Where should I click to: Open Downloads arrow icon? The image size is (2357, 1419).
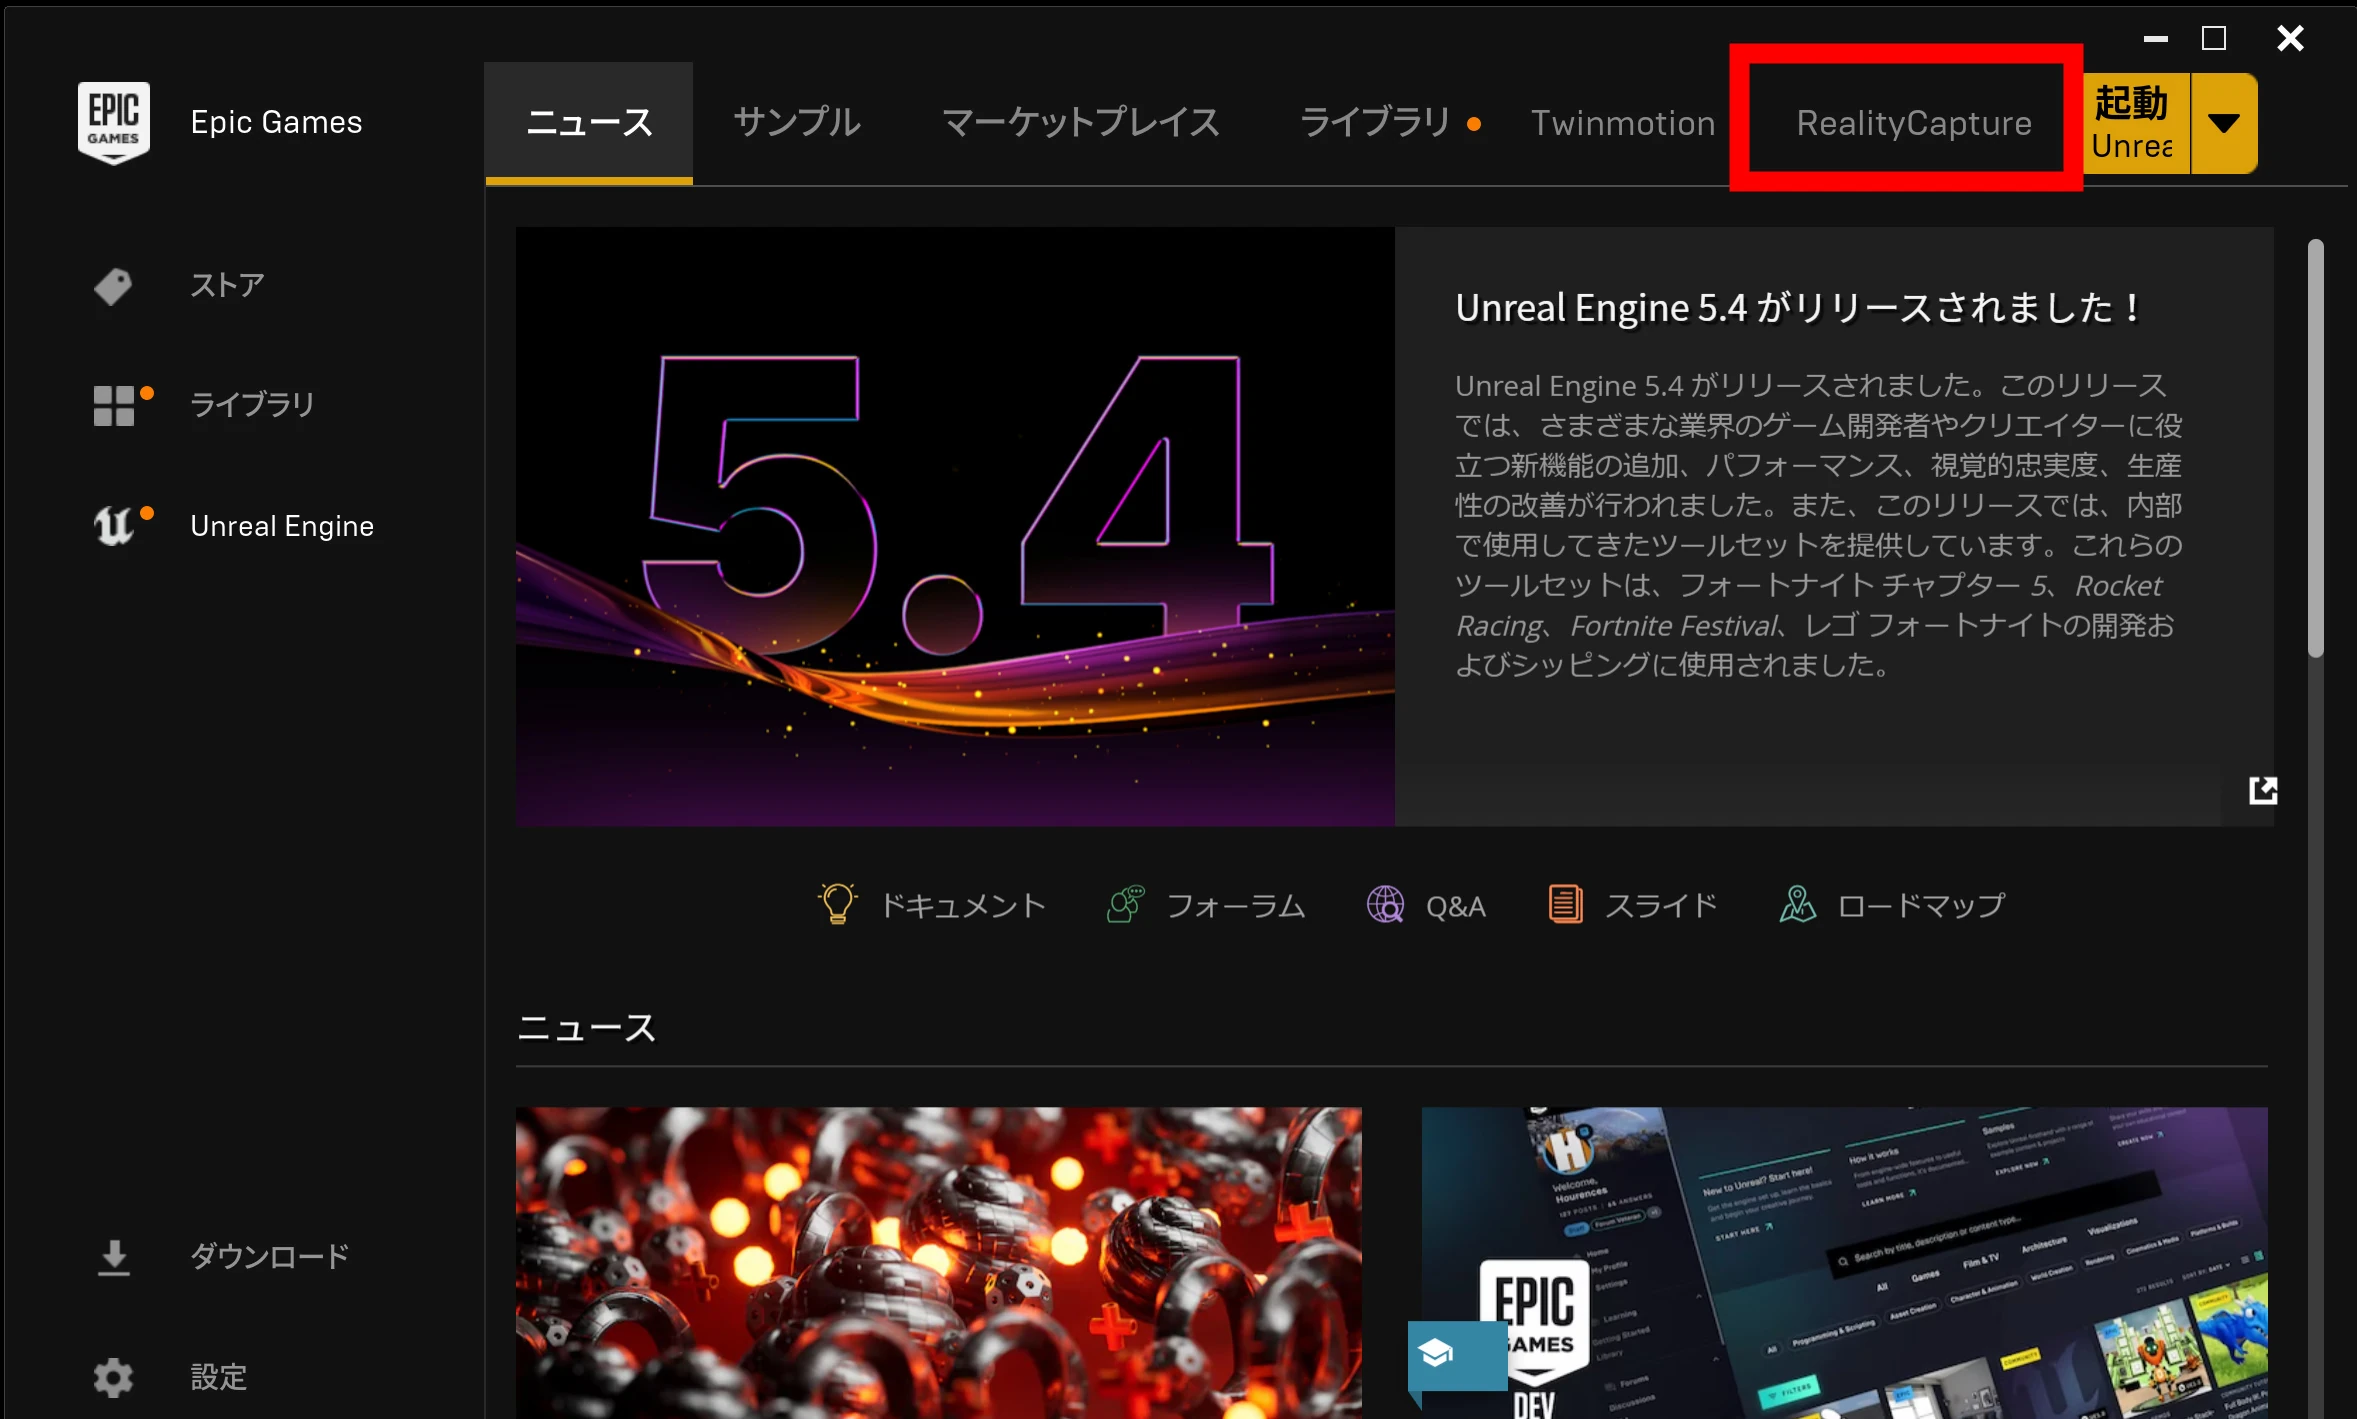(114, 1257)
